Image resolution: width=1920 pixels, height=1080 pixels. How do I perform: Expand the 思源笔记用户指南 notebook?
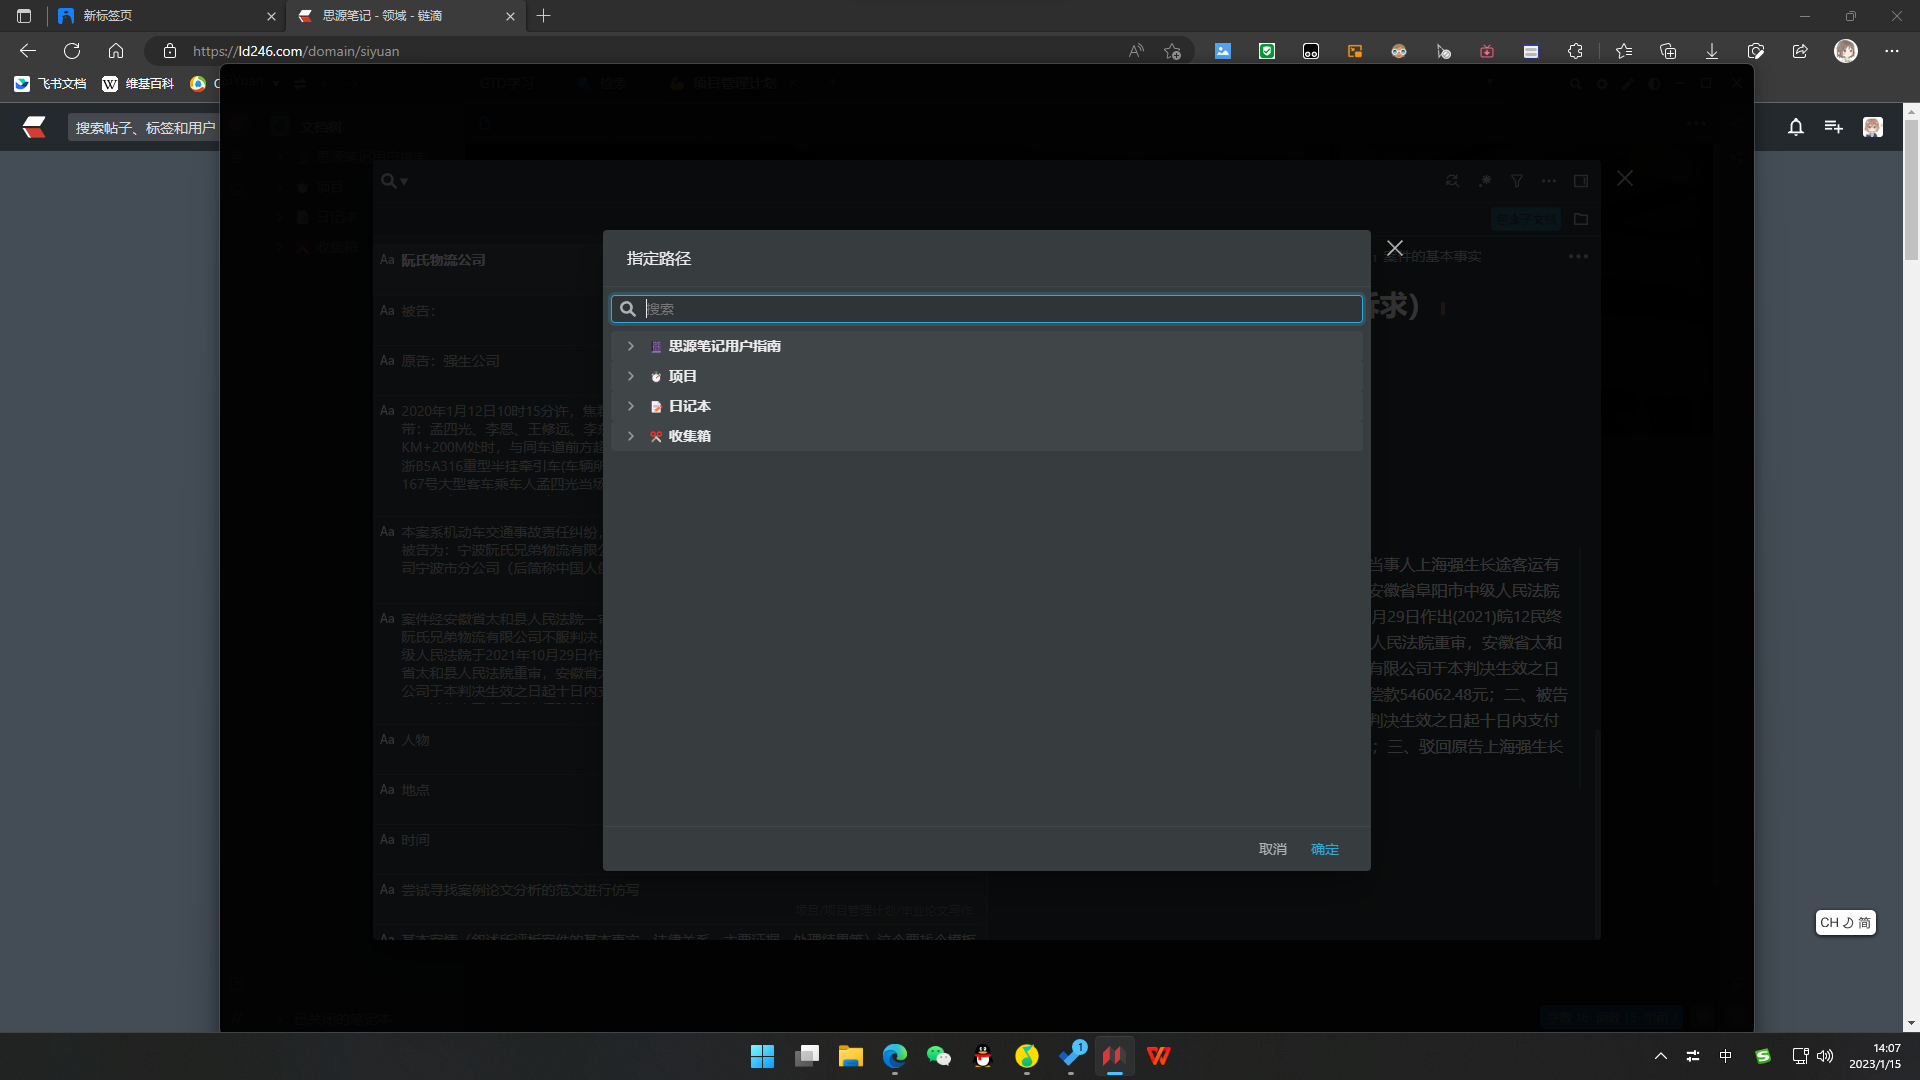tap(630, 346)
